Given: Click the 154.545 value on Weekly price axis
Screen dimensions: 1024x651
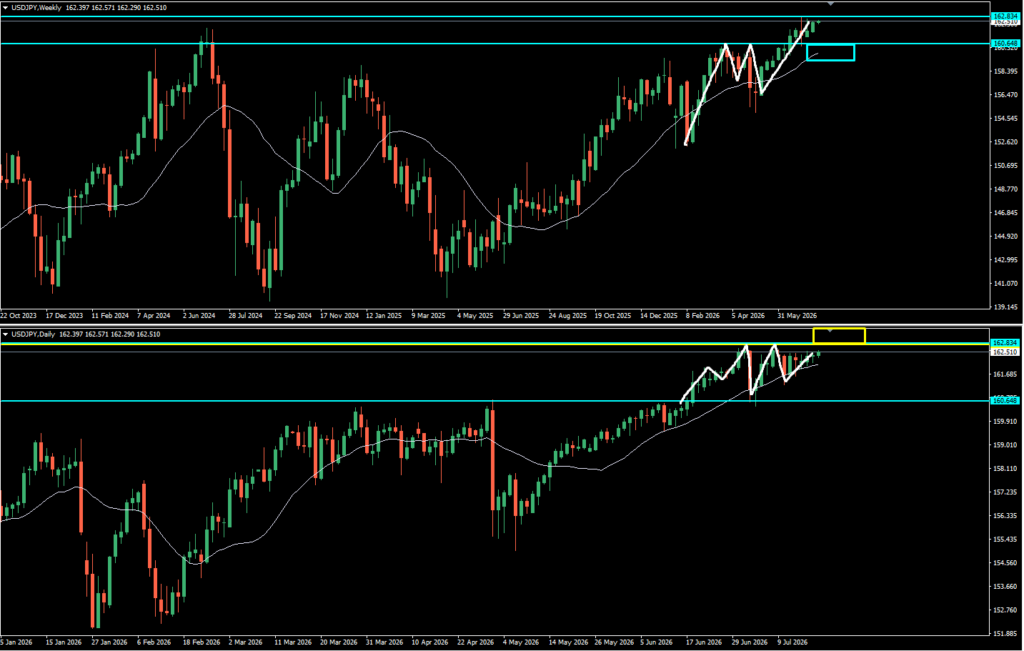Looking at the screenshot, I should (x=1006, y=118).
